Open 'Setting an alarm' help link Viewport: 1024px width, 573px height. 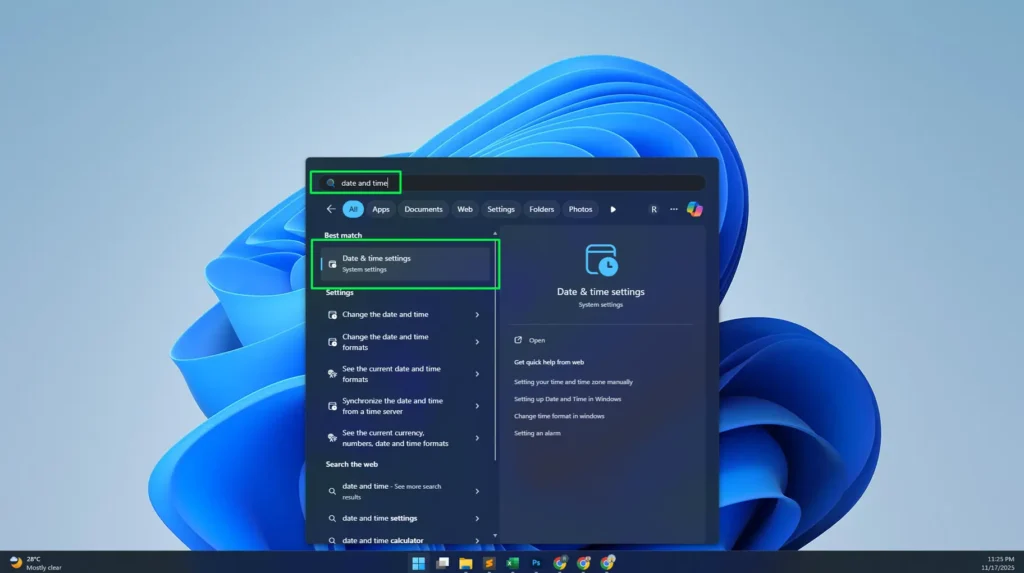[x=537, y=433]
